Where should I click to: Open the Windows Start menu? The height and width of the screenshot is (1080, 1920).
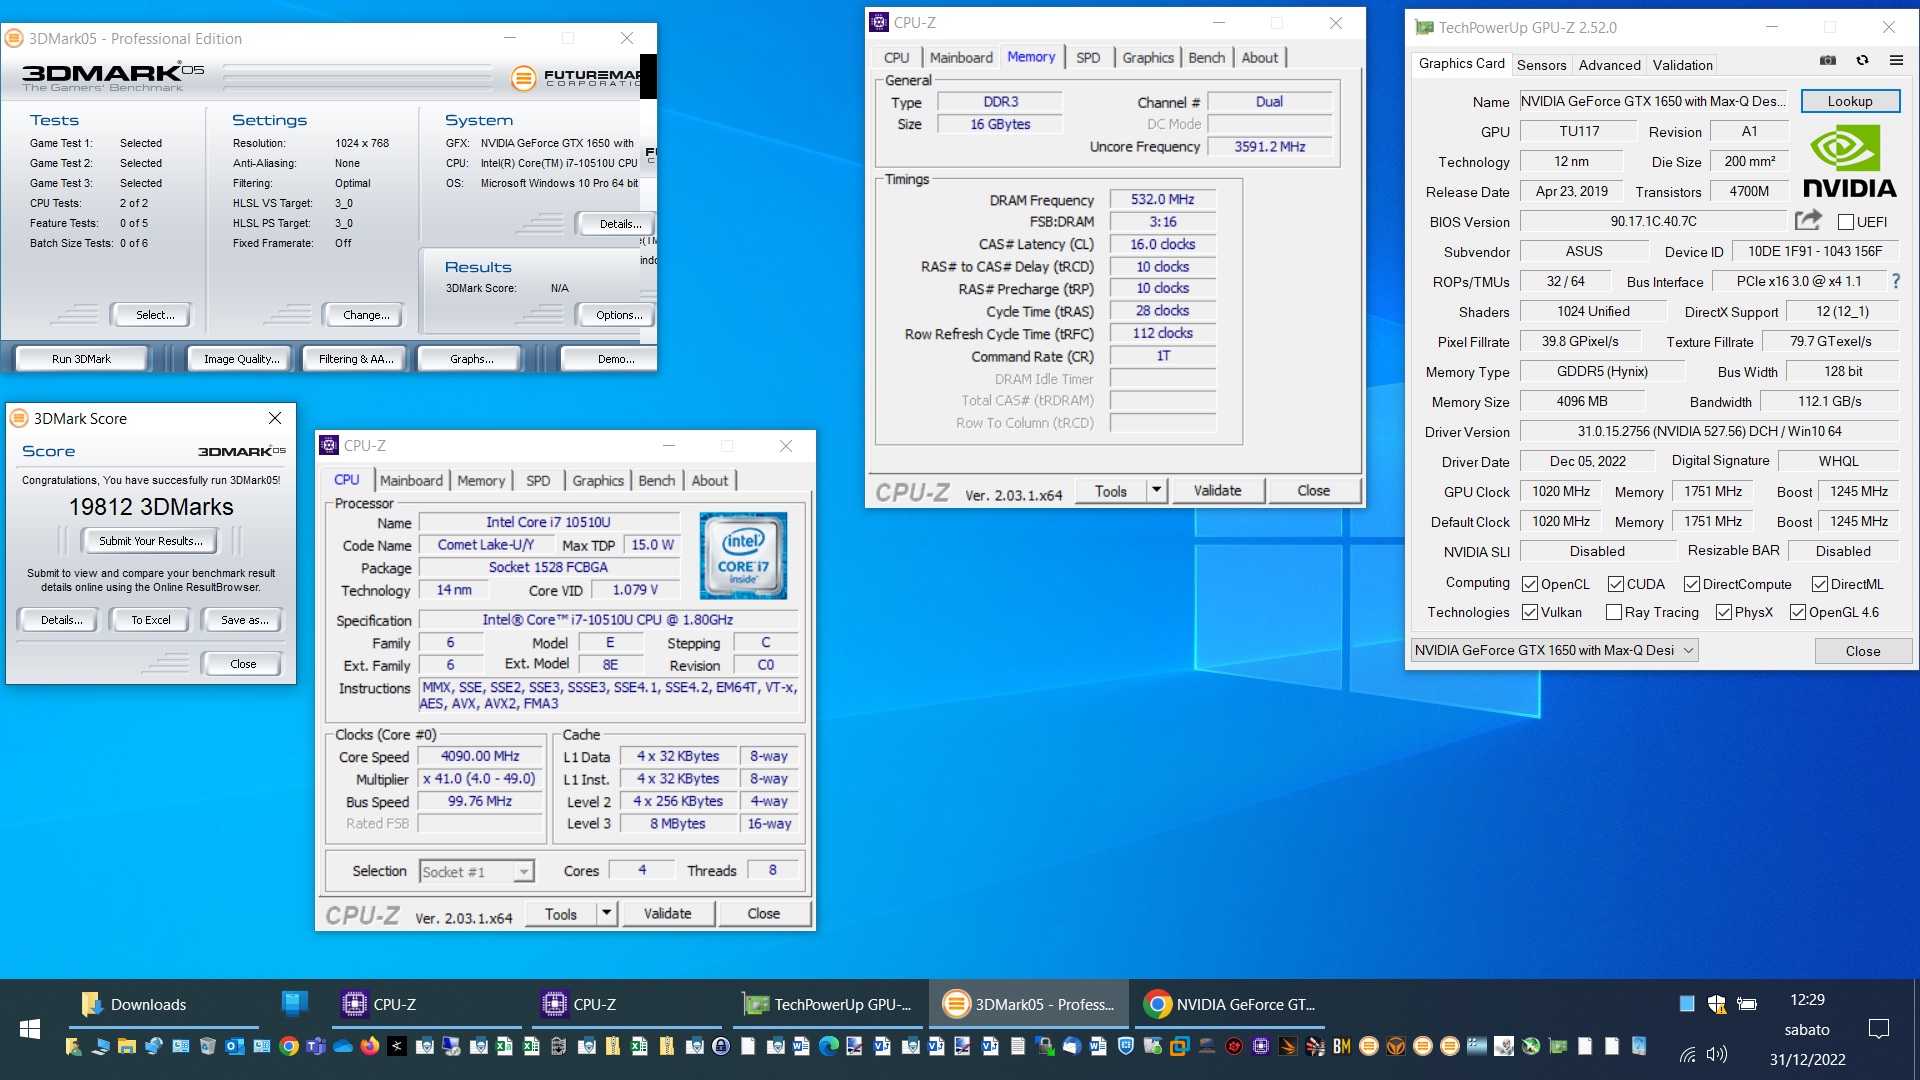coord(30,1029)
